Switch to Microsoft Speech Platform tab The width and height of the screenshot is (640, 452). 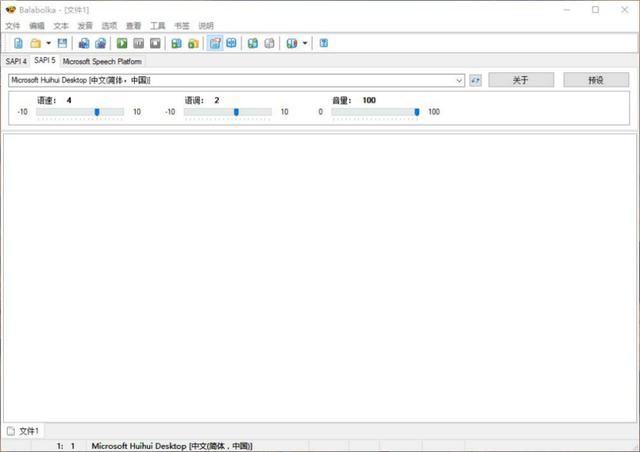pos(102,61)
